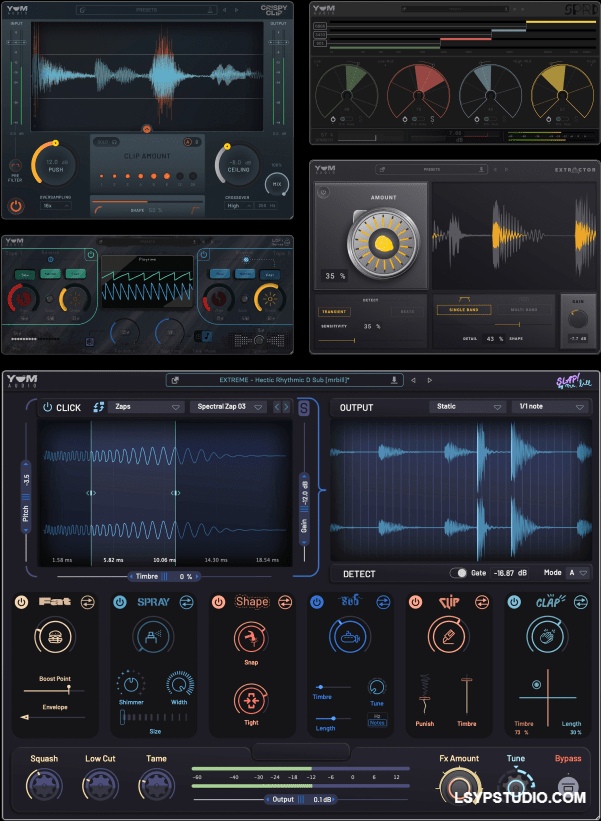601x821 pixels.
Task: Open Crispy Clip crossover High dropdown
Action: click(238, 206)
